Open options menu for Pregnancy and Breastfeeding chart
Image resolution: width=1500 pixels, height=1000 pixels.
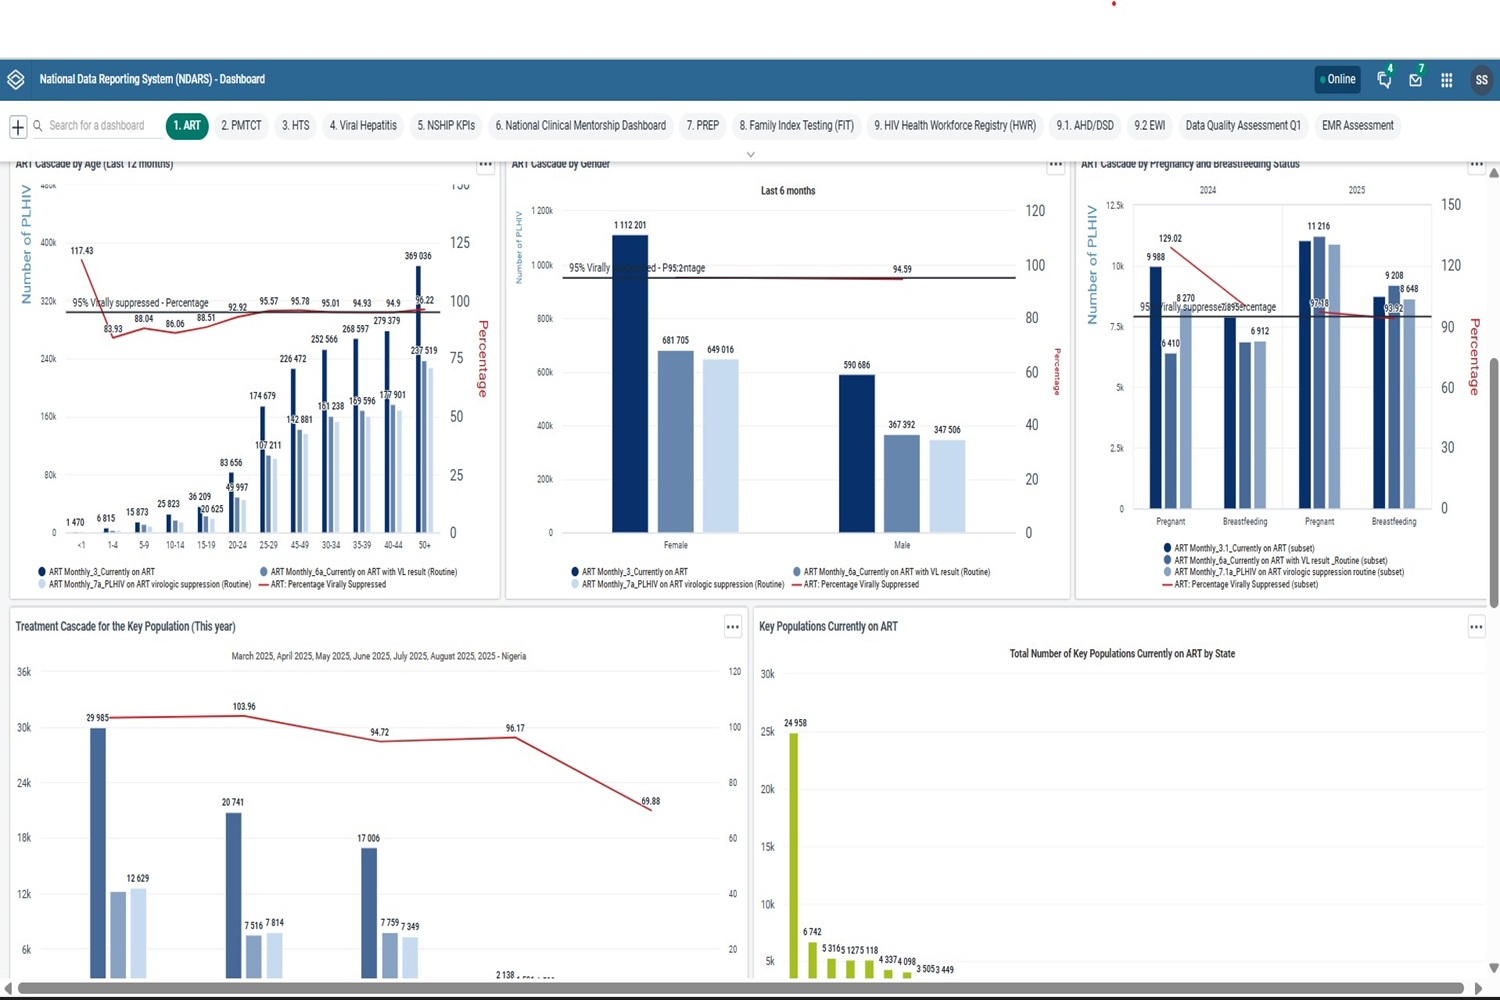[1476, 165]
